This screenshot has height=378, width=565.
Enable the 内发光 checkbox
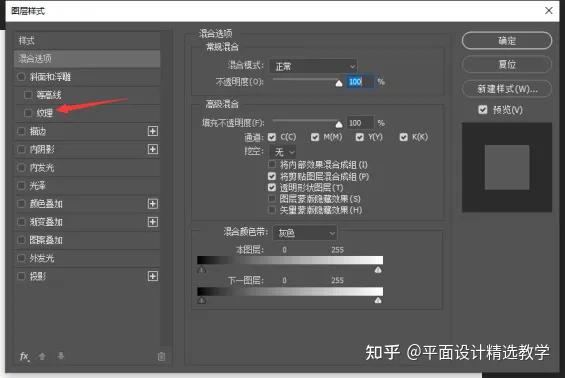(21, 167)
